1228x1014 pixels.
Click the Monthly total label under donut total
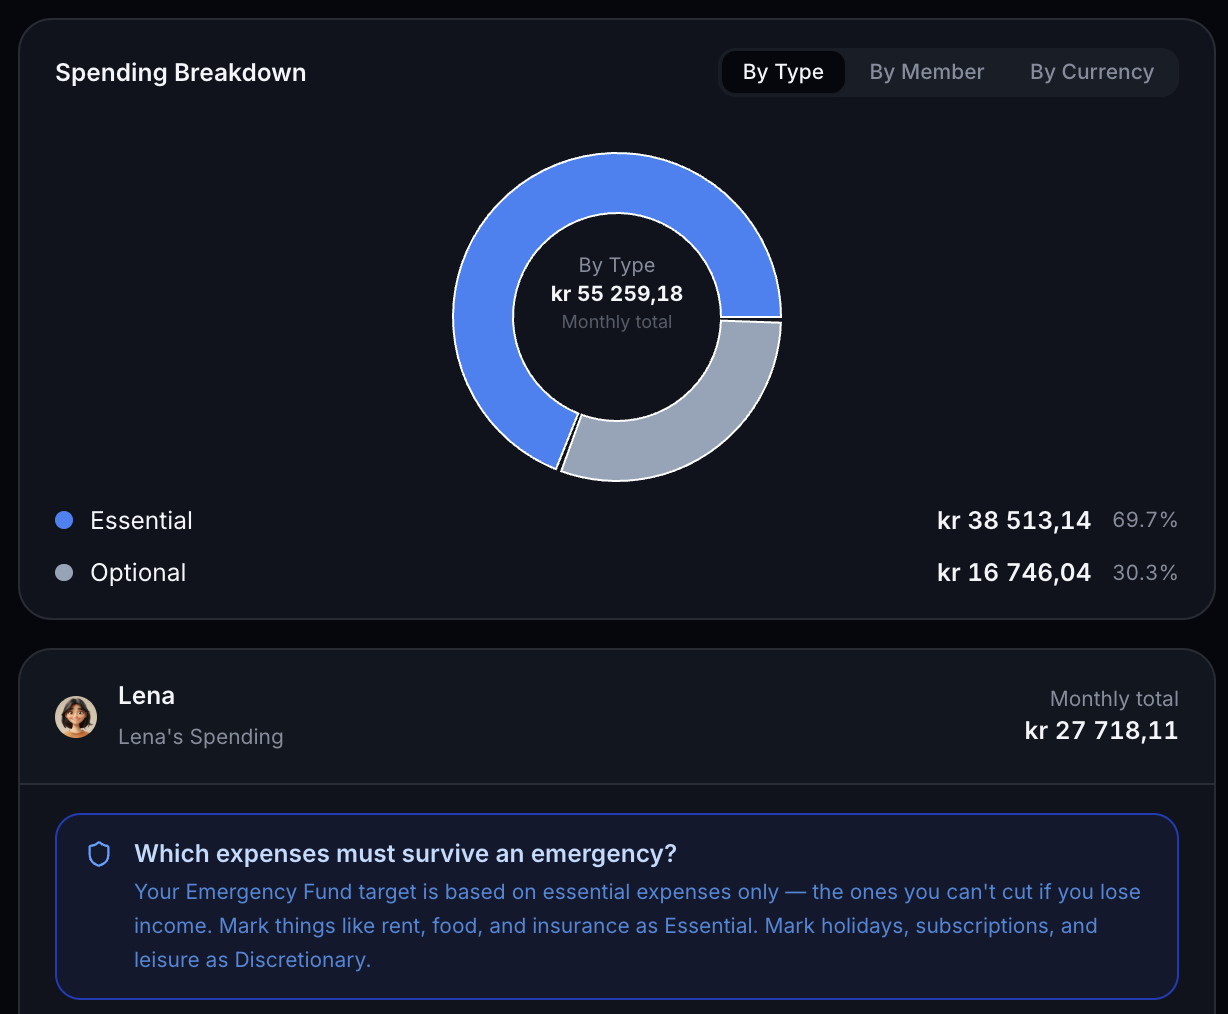617,322
